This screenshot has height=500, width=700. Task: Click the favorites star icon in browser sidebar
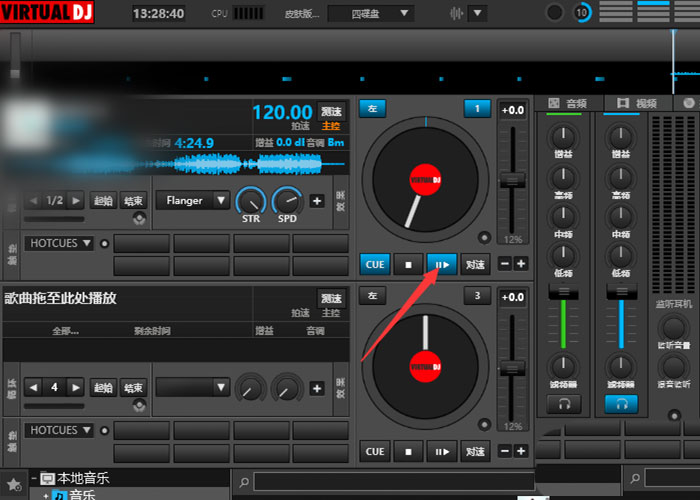click(x=14, y=484)
